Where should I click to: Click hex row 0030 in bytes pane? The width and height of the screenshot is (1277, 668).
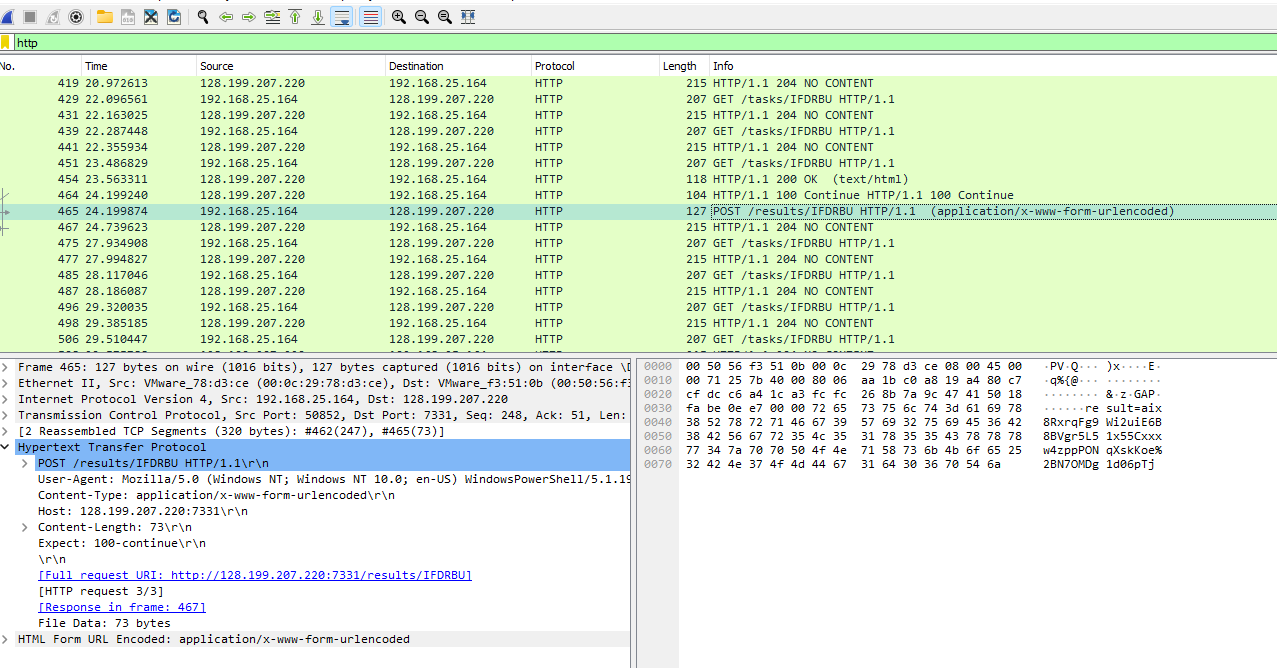(854, 408)
